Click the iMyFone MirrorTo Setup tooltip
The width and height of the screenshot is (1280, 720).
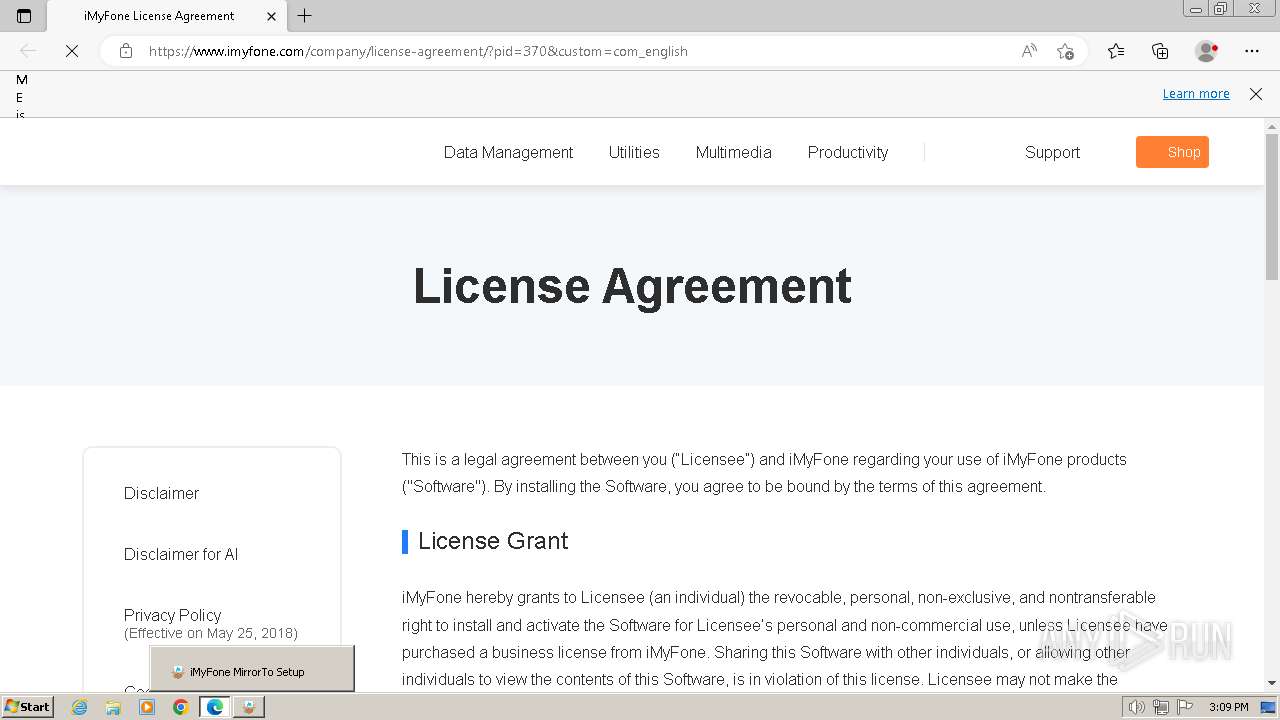tap(252, 669)
